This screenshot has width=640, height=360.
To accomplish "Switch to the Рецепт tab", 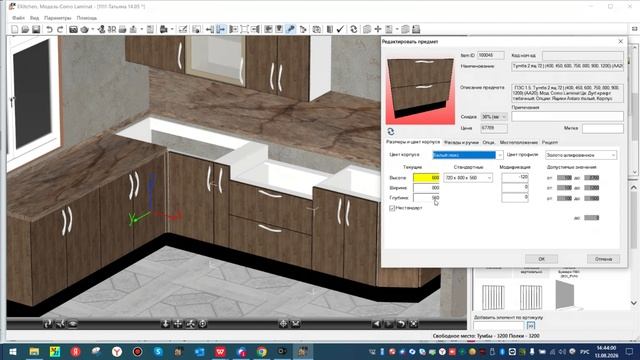I will [550, 142].
